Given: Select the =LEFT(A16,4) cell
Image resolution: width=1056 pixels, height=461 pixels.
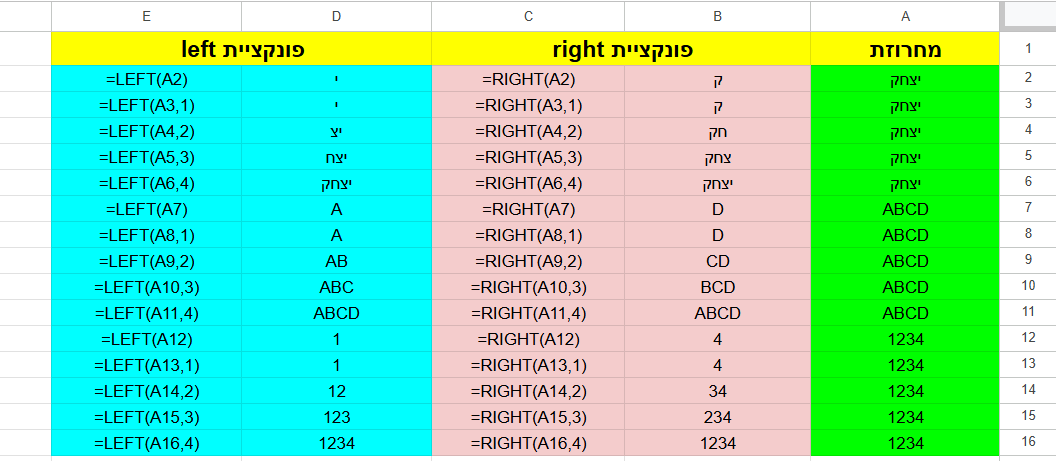Looking at the screenshot, I should pos(146,443).
